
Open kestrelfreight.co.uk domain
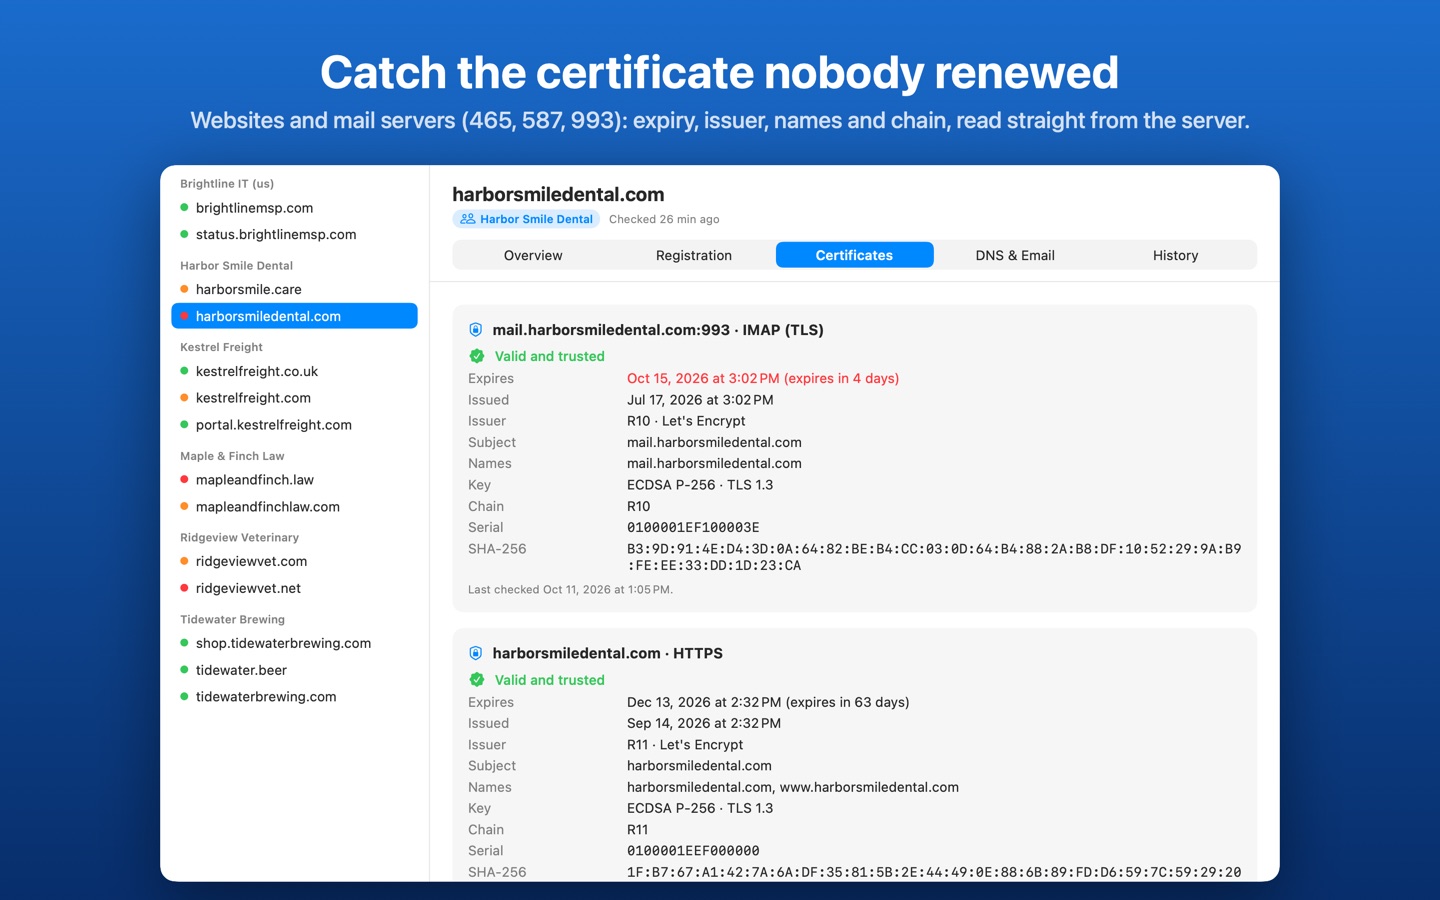click(x=294, y=371)
